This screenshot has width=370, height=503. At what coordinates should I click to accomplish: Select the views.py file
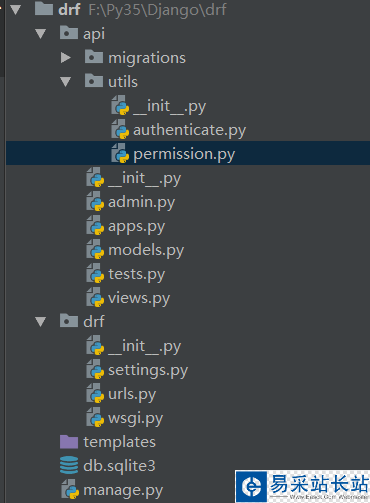(x=139, y=298)
